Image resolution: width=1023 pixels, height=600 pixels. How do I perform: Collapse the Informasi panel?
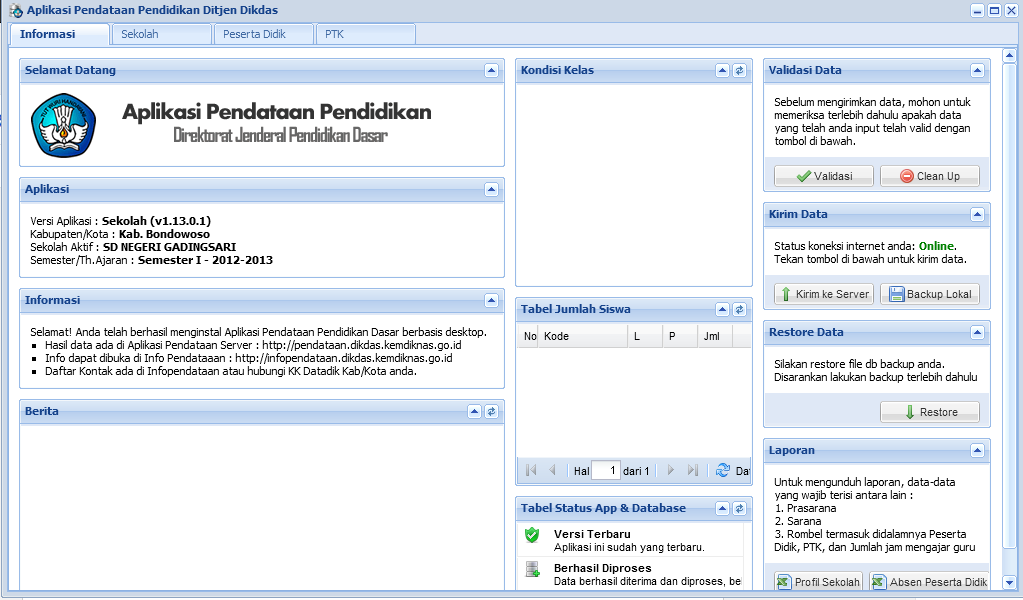tap(491, 301)
